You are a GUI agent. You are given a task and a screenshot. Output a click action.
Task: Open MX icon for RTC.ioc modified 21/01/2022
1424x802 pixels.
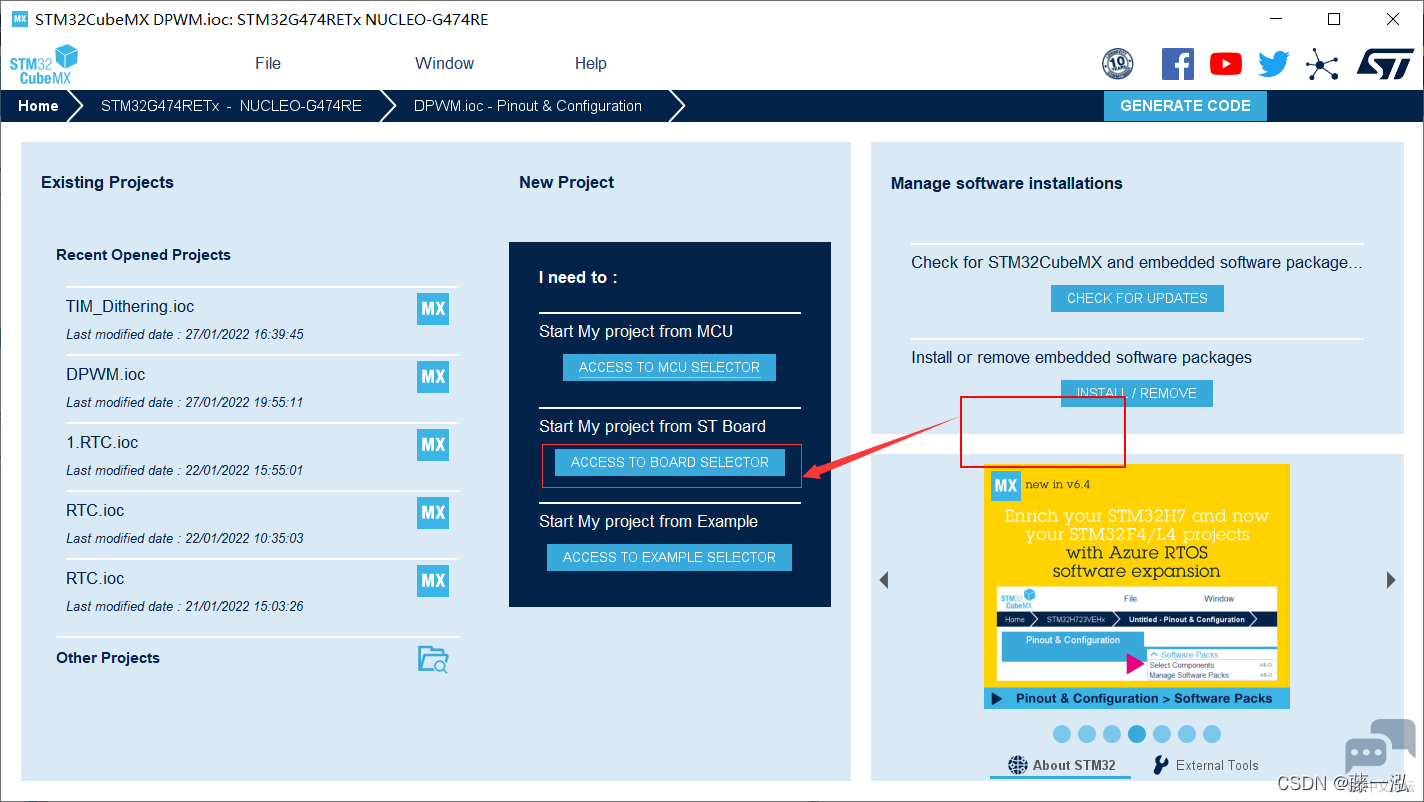click(433, 580)
